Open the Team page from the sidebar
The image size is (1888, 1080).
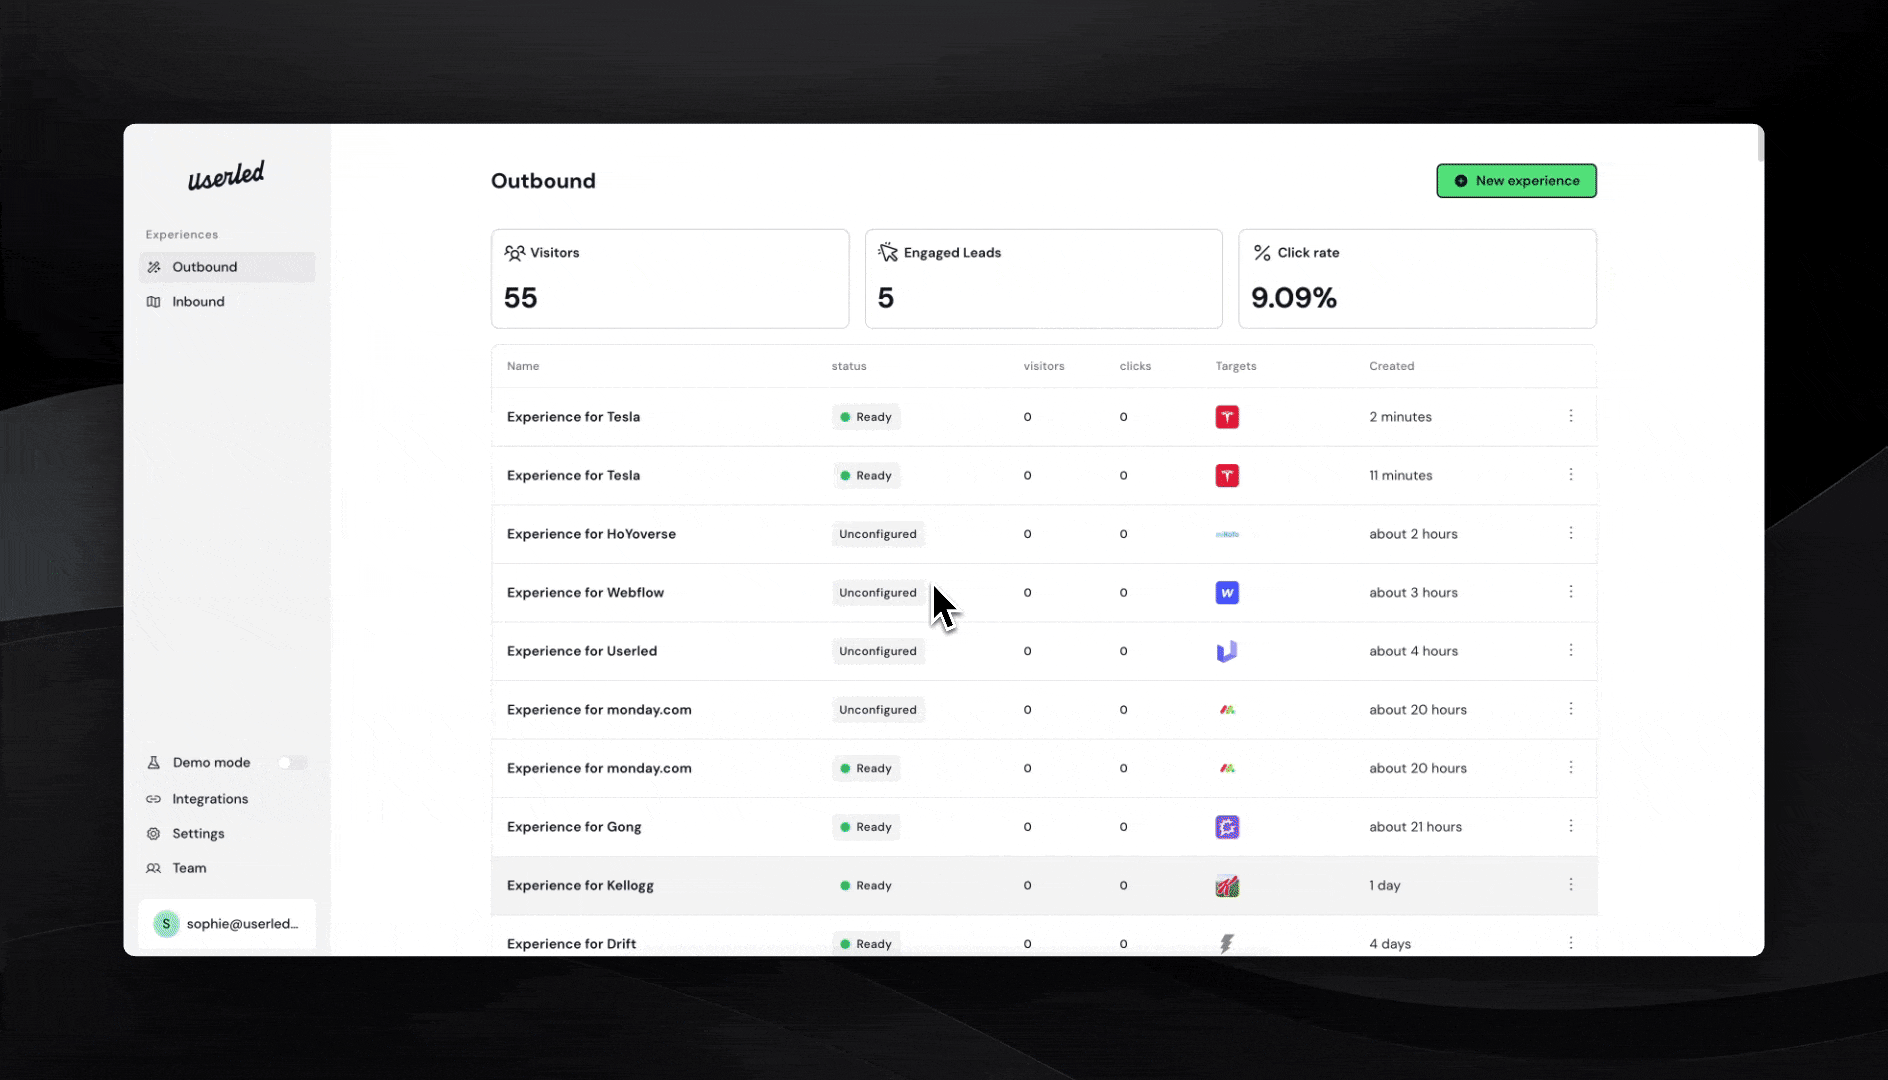[227, 868]
